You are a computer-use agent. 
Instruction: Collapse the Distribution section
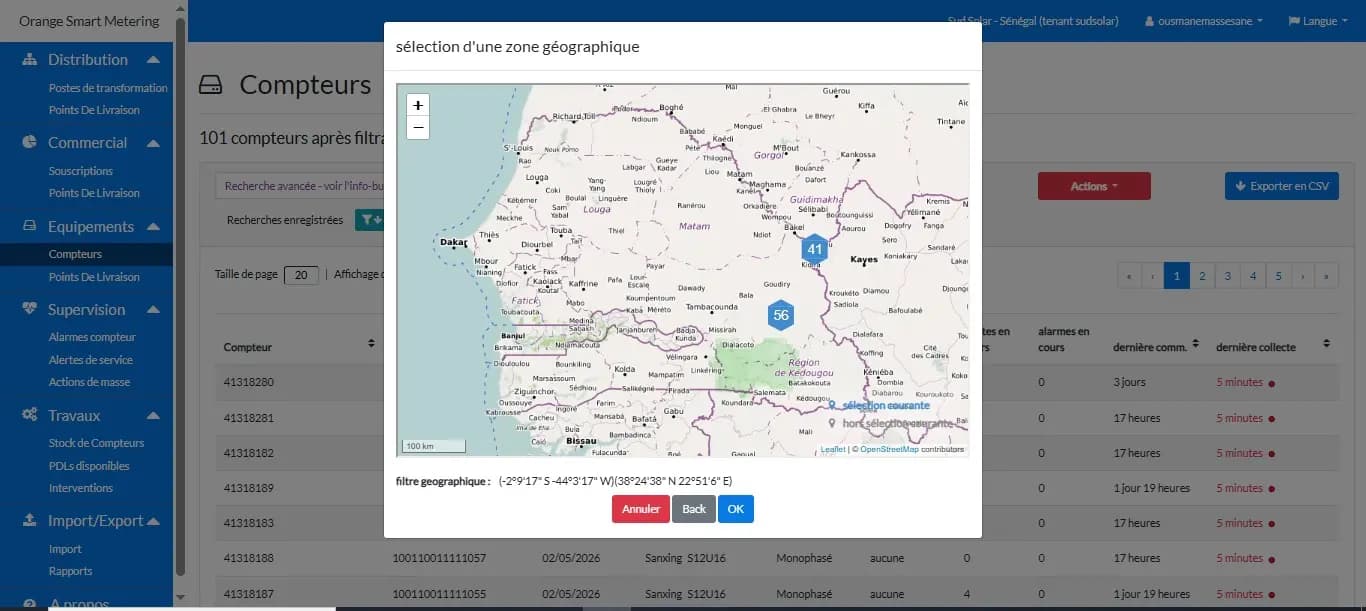(x=153, y=59)
